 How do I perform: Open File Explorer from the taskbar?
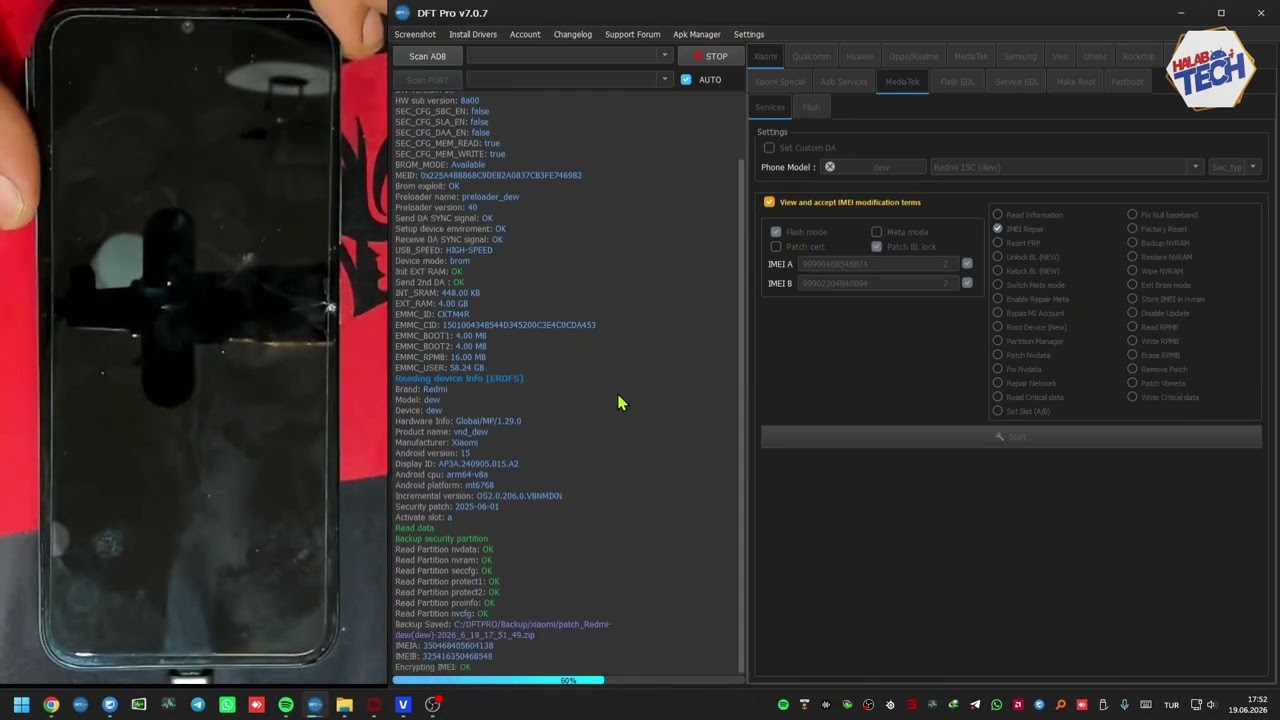click(x=345, y=705)
